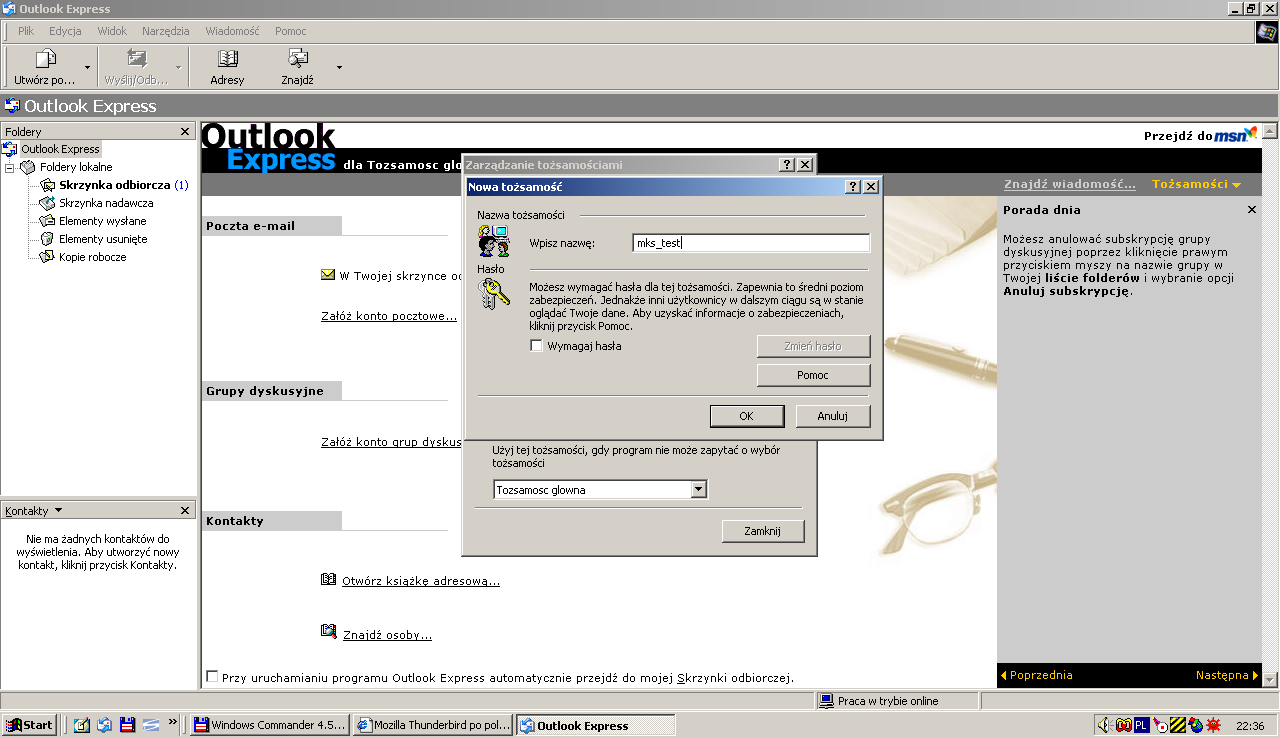Screen dimensions: 1280x738
Task: Click the identity people icon in Nowa tożsamość
Action: click(494, 242)
